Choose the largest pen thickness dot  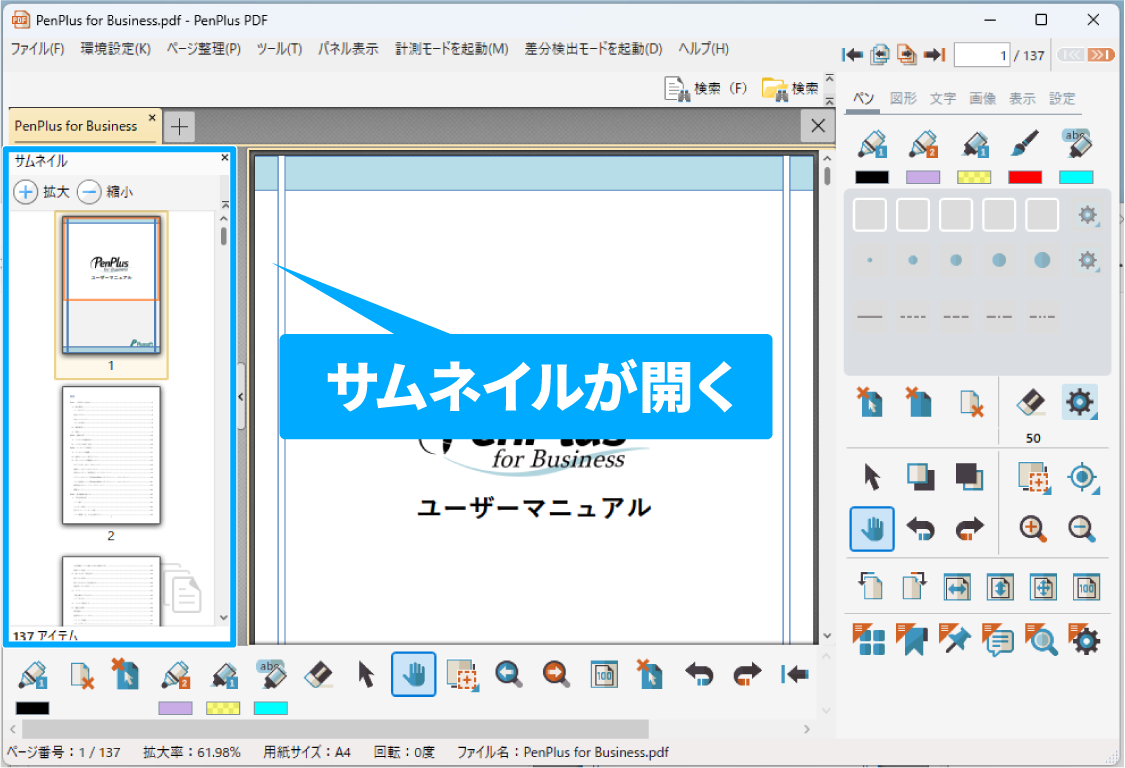click(1042, 261)
